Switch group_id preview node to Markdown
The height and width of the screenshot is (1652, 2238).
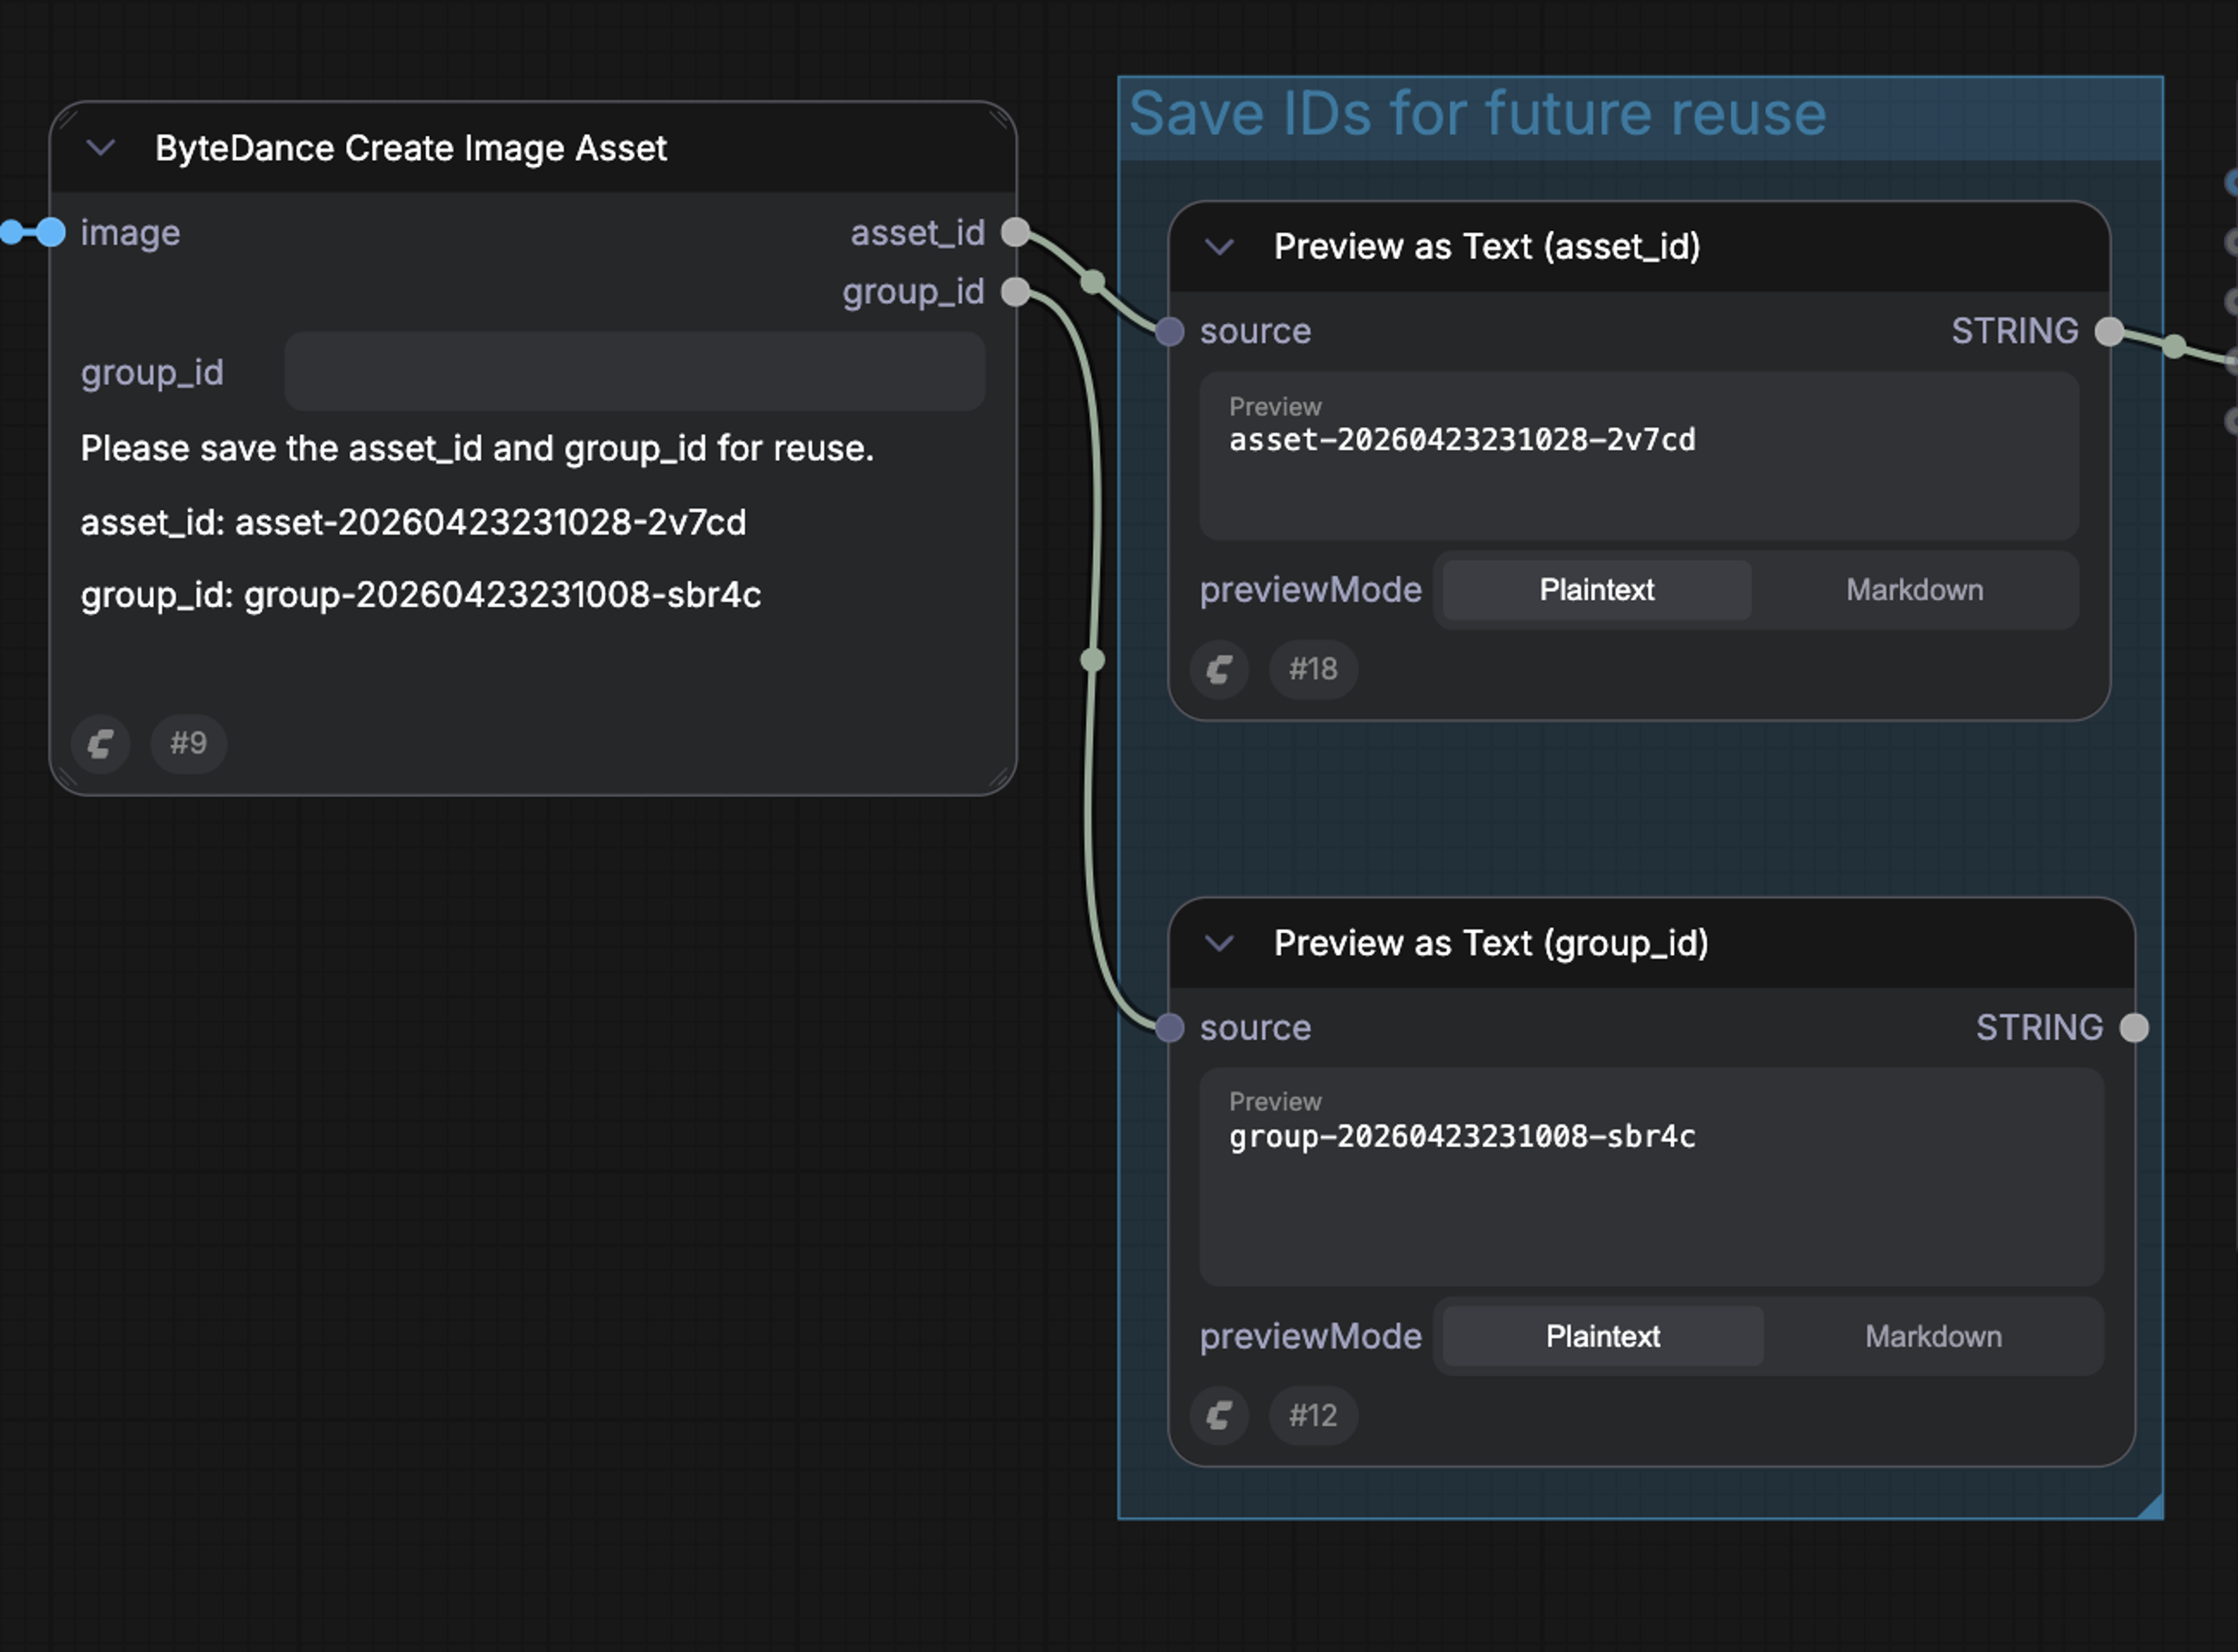click(1932, 1336)
